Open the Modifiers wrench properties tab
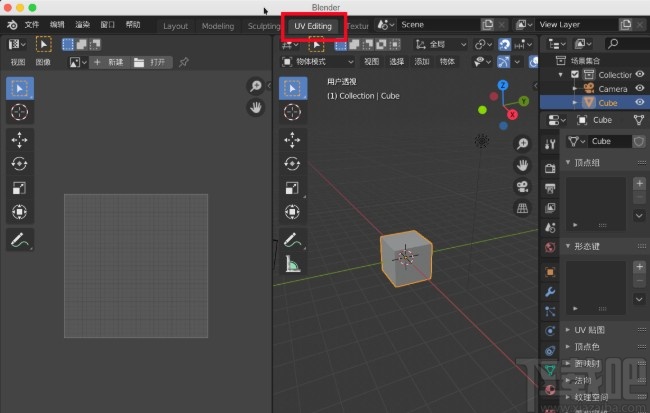Viewport: 650px width, 413px height. tap(550, 292)
